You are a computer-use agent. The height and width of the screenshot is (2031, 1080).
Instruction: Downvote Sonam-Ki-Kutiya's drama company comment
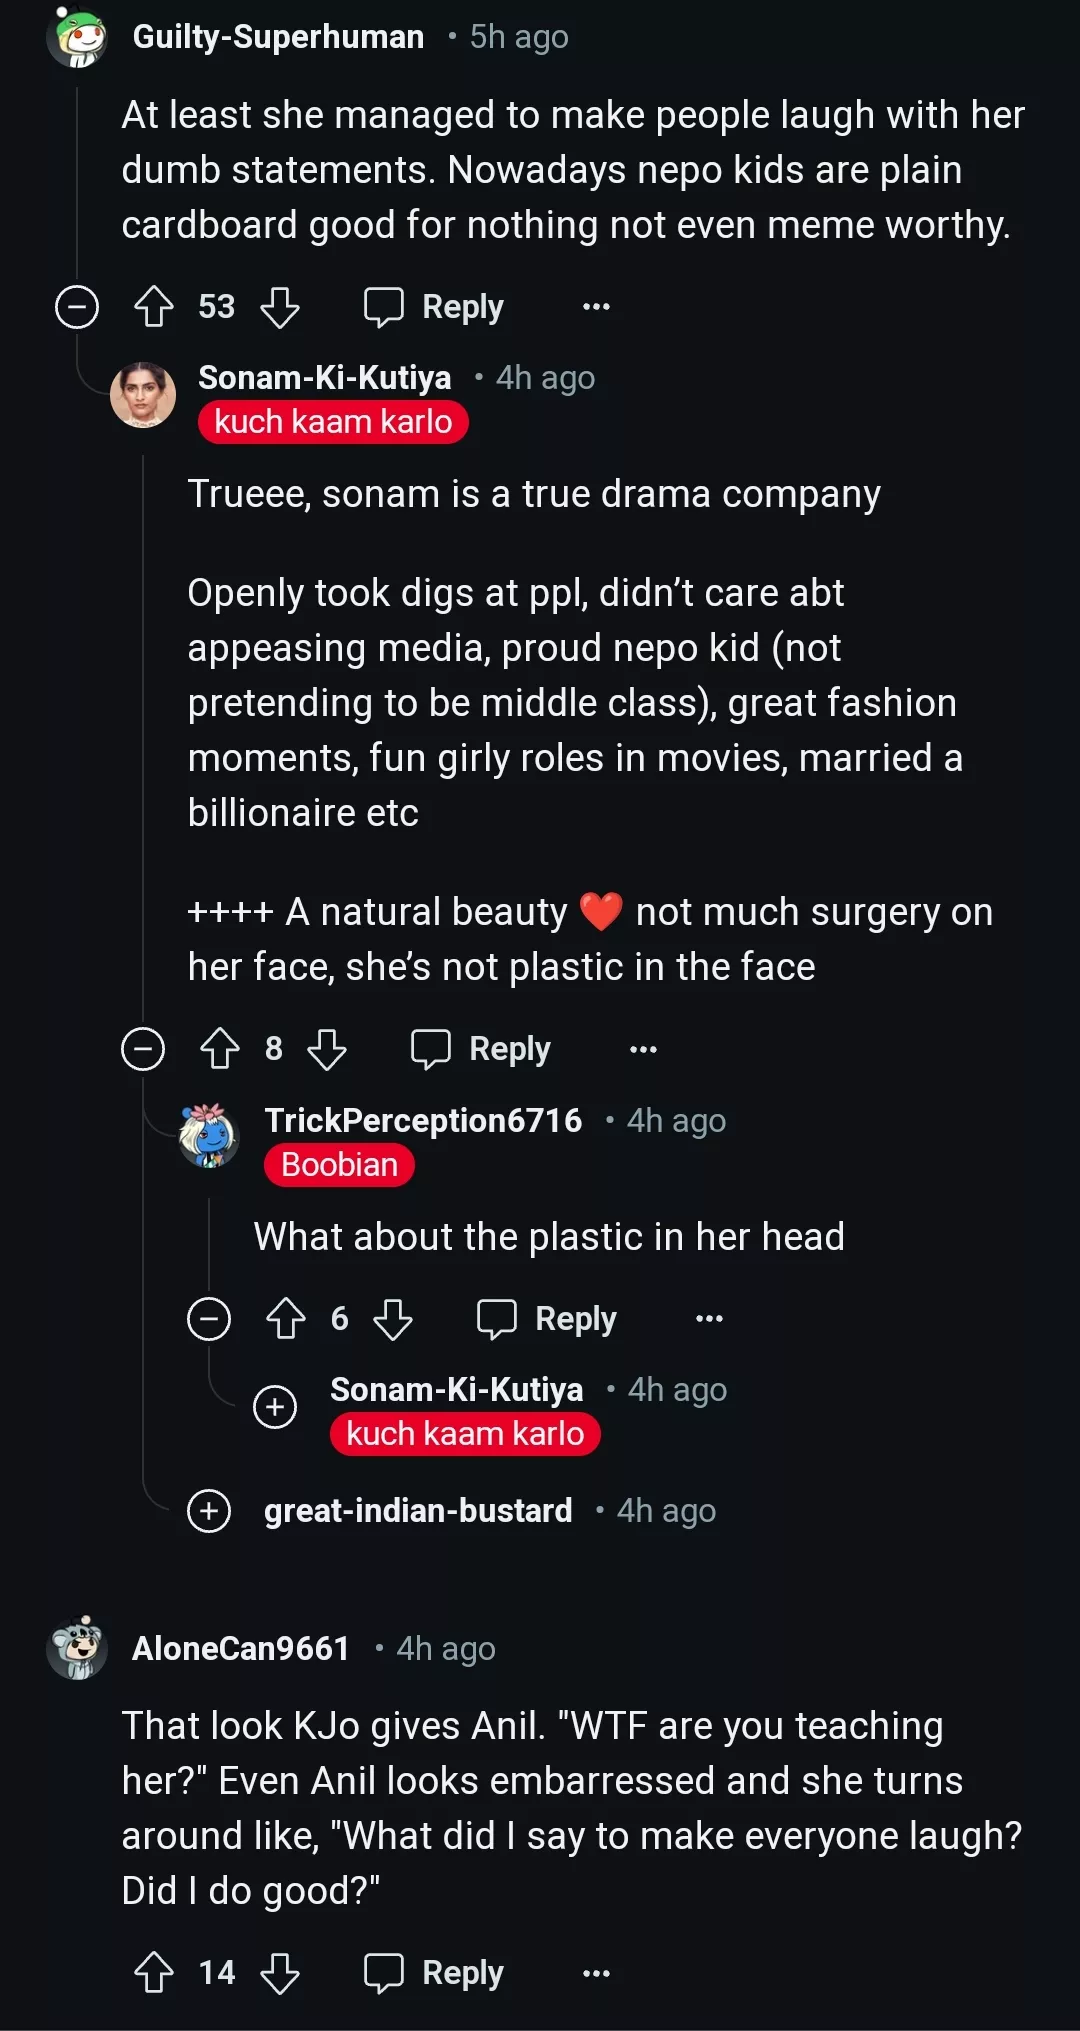[x=328, y=1048]
